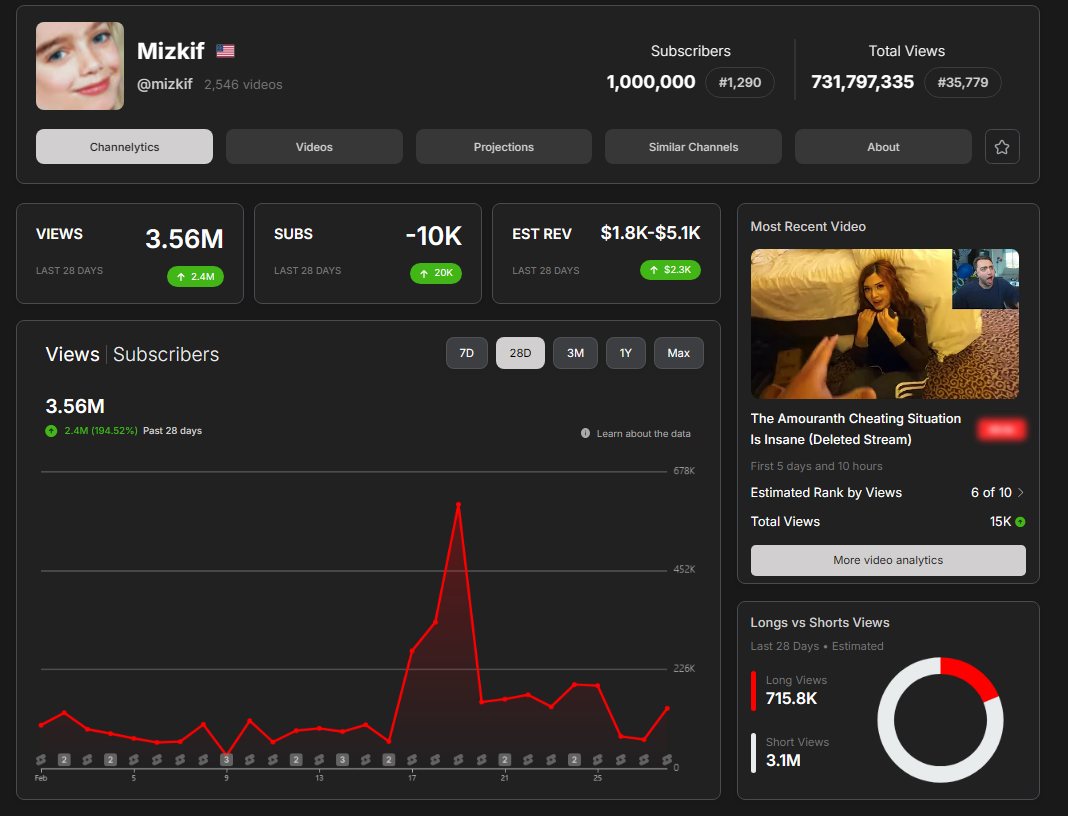Click First 5 days and 10 hours text
Viewport: 1068px width, 816px height.
click(x=816, y=466)
